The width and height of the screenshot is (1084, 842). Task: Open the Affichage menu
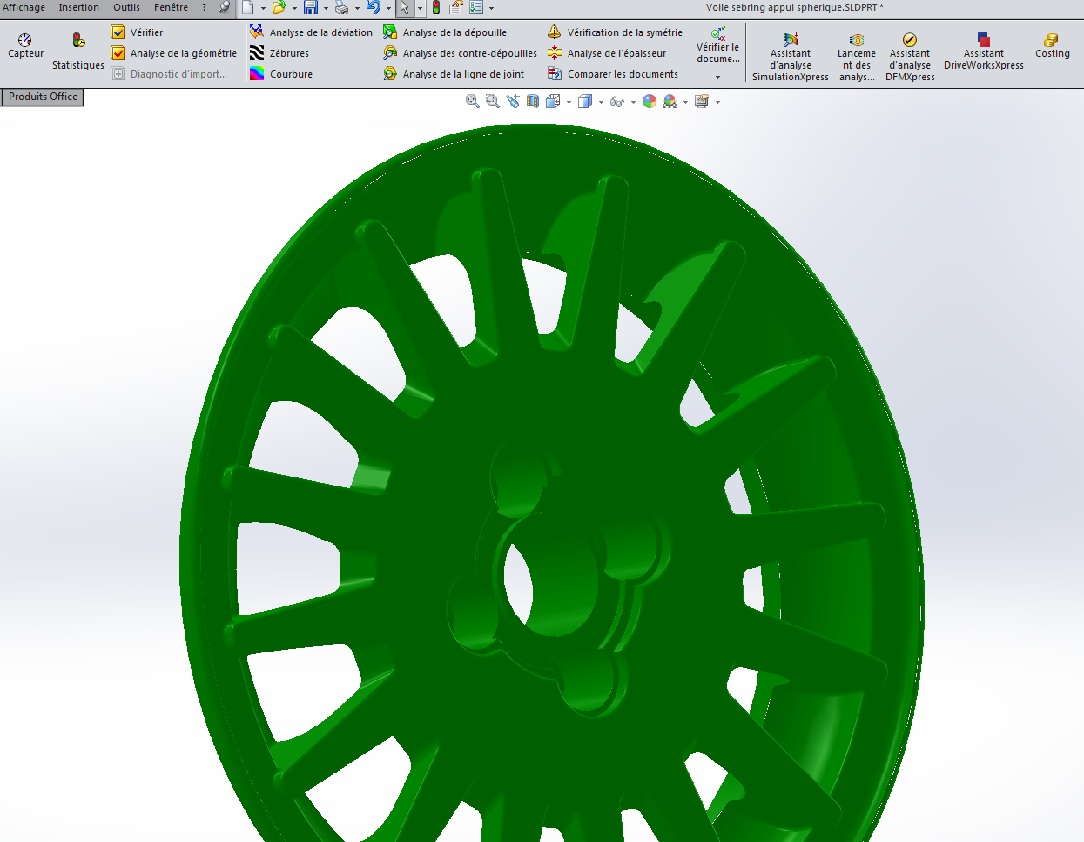click(23, 8)
